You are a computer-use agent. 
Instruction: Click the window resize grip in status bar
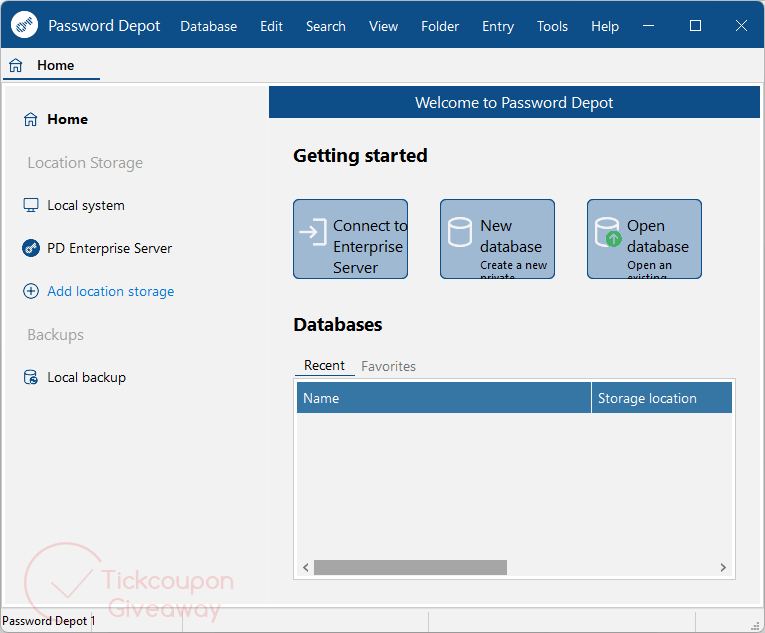[755, 625]
